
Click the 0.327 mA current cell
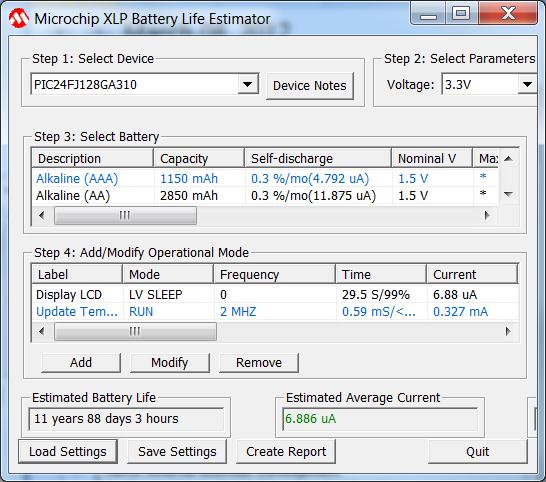click(x=460, y=312)
